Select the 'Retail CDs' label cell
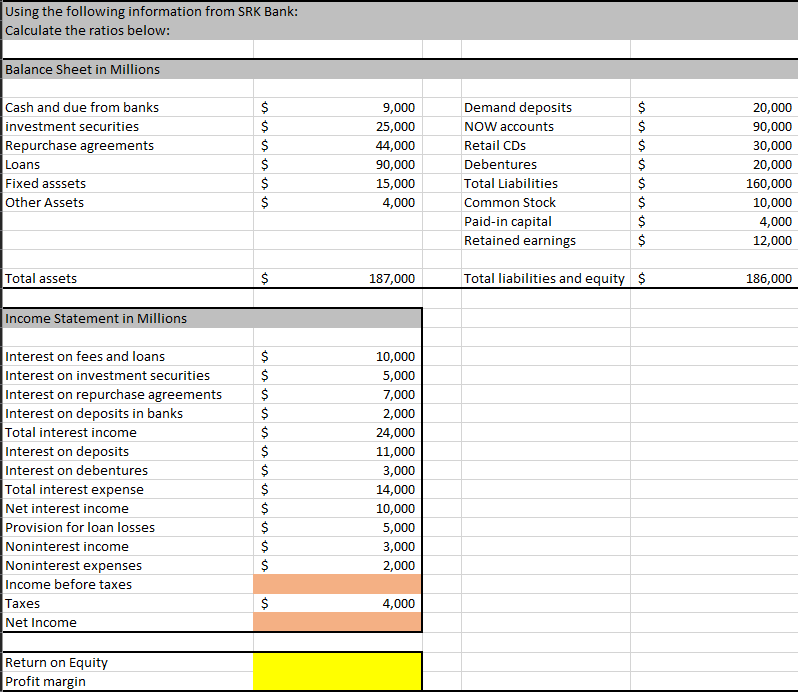Viewport: 798px width, 692px height. 546,146
